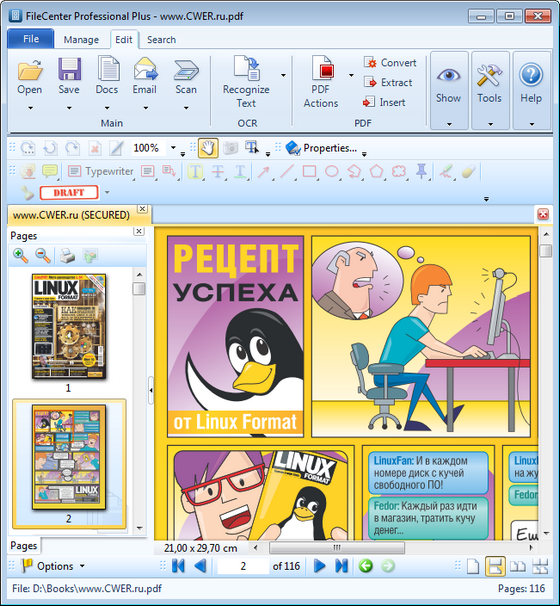The height and width of the screenshot is (606, 560).
Task: Click the Properties... button
Action: pyautogui.click(x=321, y=148)
